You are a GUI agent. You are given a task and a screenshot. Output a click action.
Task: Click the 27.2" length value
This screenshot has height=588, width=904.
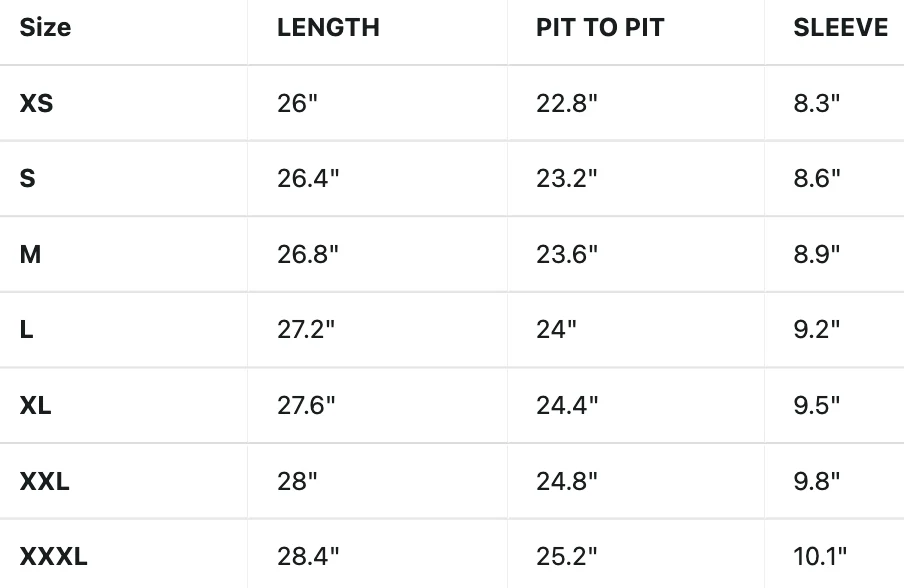point(306,330)
